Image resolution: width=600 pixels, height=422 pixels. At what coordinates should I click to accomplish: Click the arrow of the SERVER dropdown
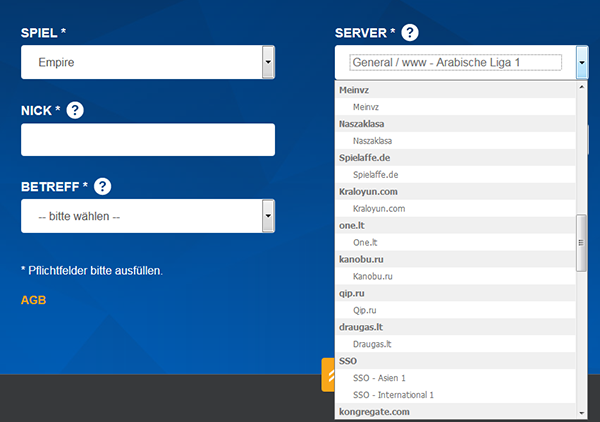tap(582, 62)
